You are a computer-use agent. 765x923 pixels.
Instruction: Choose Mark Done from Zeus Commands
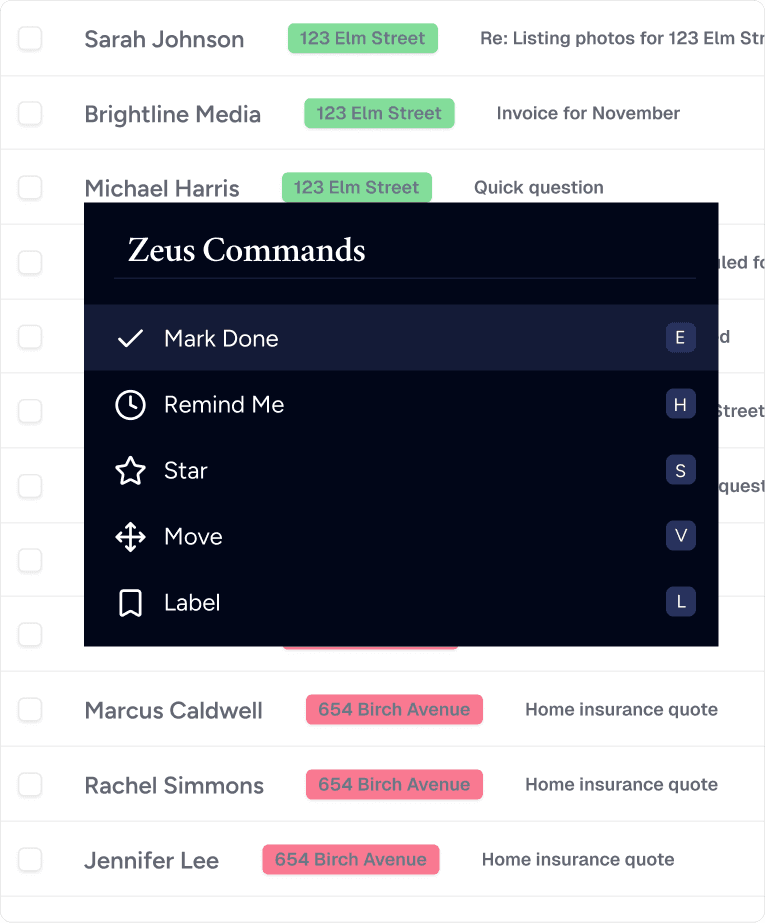coord(221,338)
